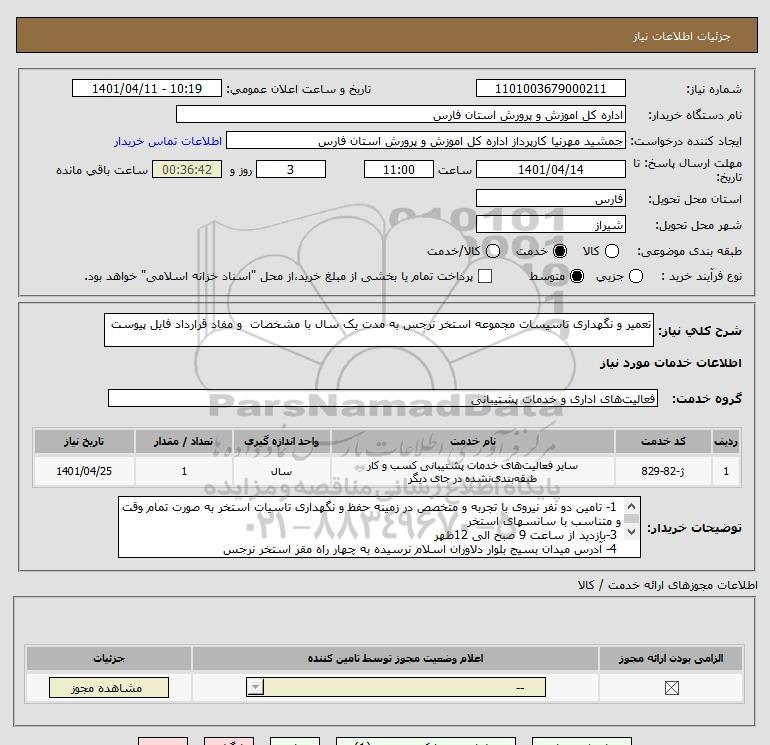Click the countdown timer 00:36:42
770x745 pixels.
tap(187, 170)
